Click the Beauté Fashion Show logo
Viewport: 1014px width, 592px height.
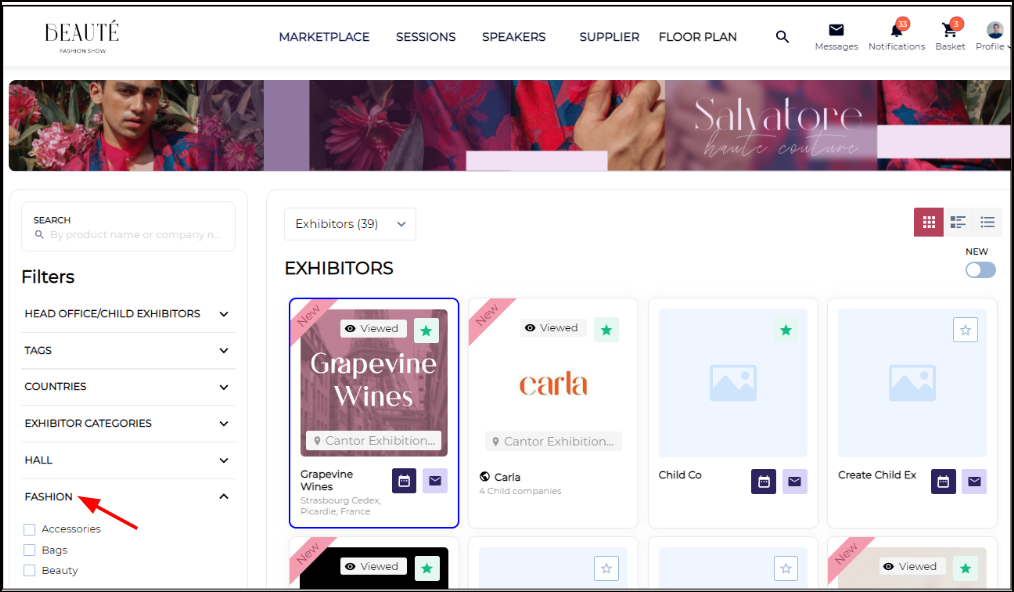pos(82,36)
